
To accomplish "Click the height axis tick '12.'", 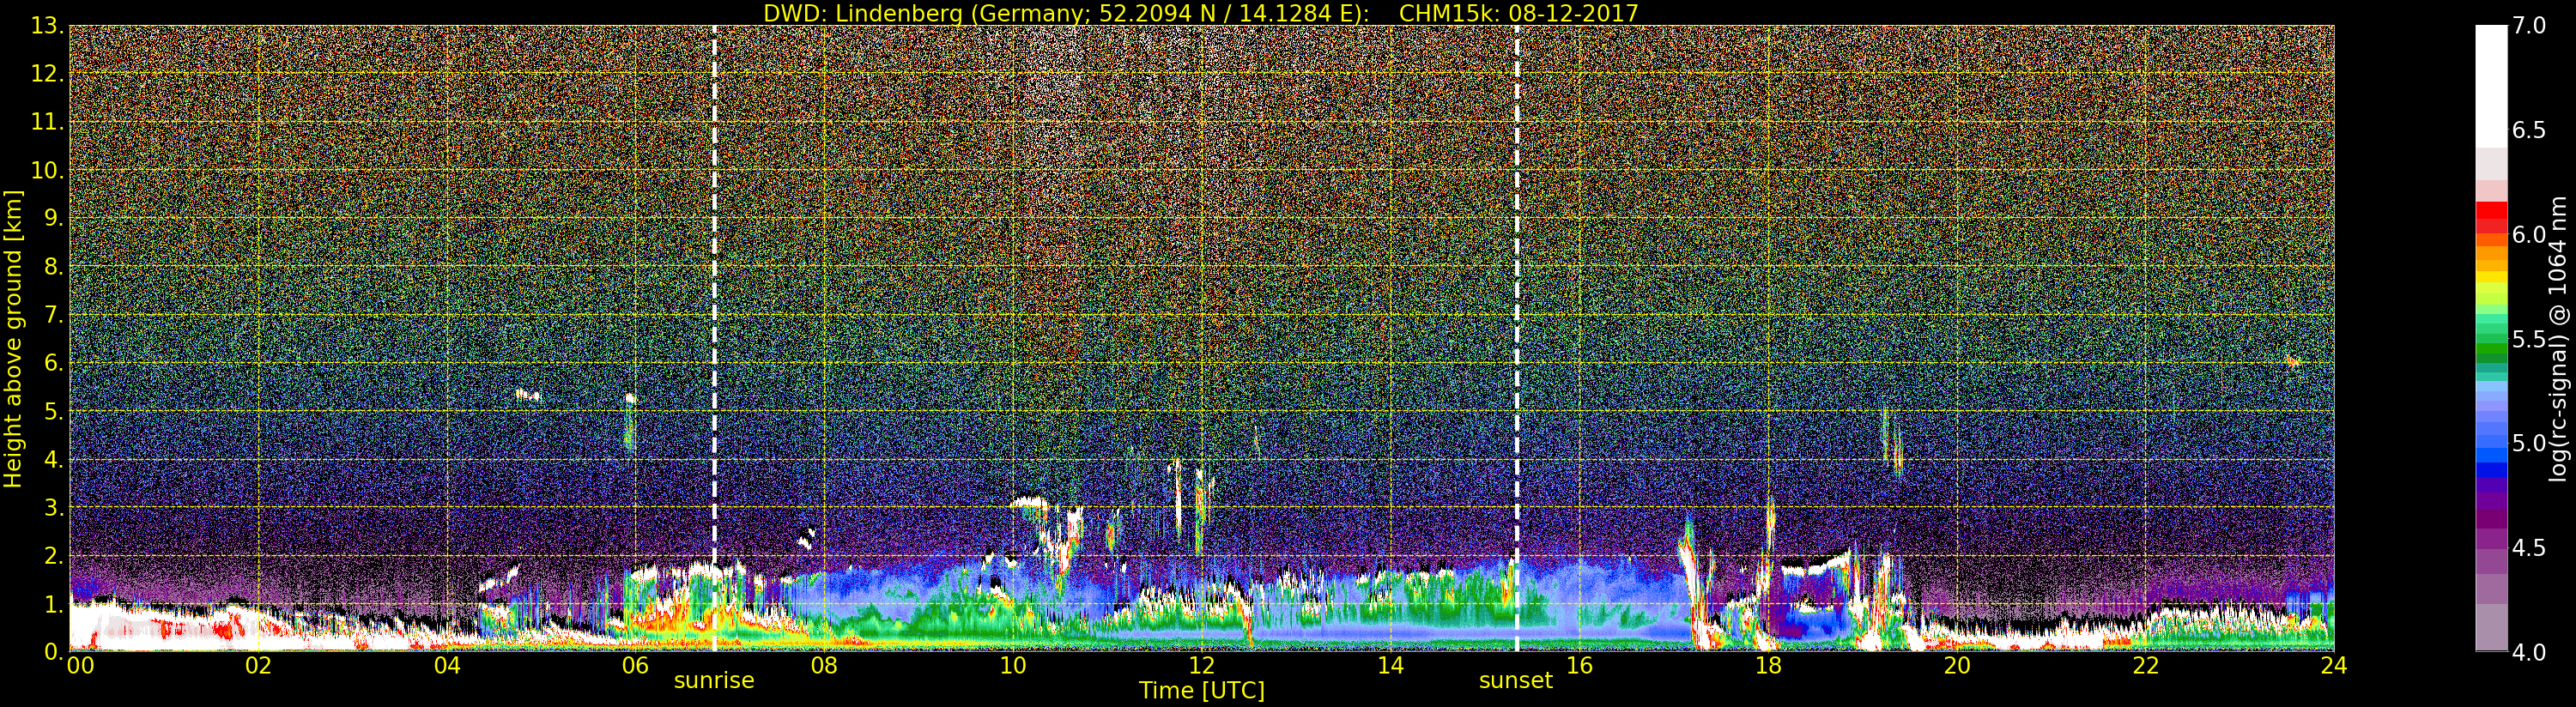I will point(46,74).
